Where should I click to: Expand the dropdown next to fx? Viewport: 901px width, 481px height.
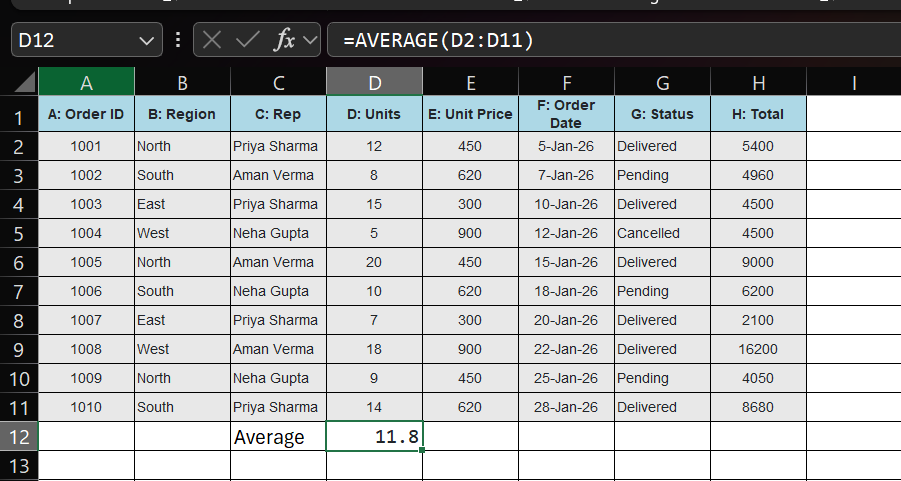click(x=310, y=40)
